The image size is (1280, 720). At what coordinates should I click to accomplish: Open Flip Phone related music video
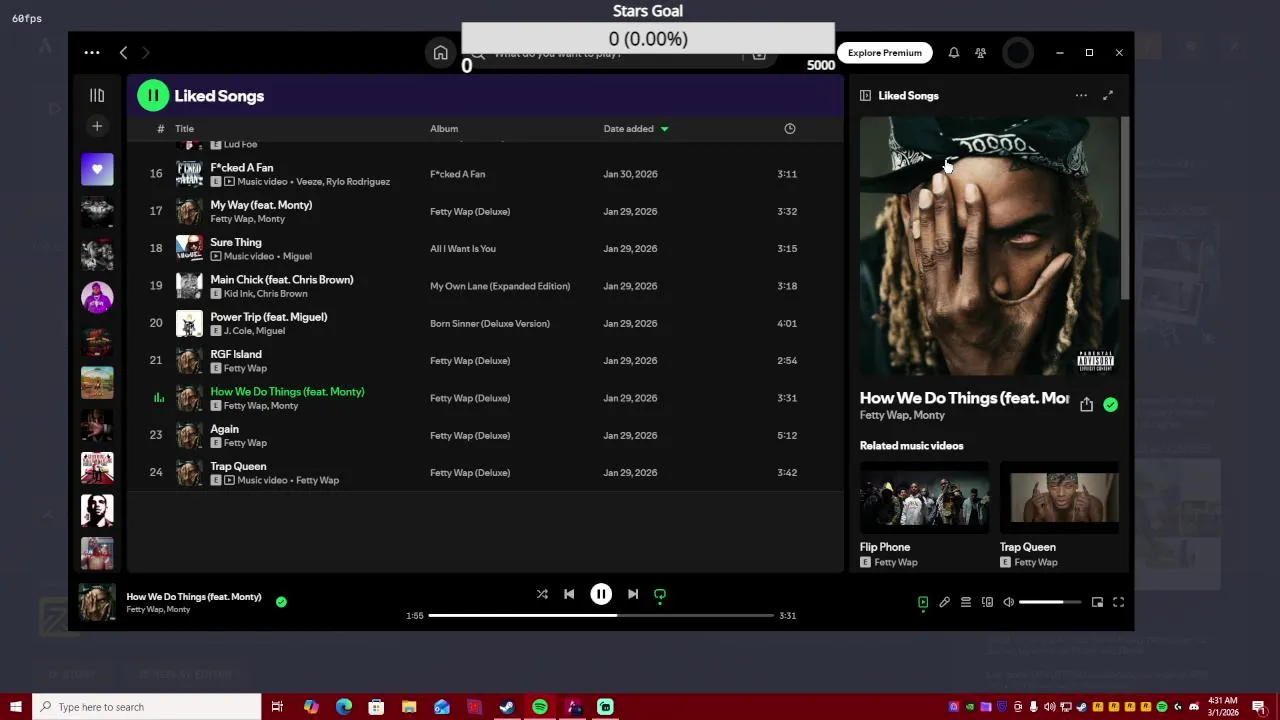[924, 515]
